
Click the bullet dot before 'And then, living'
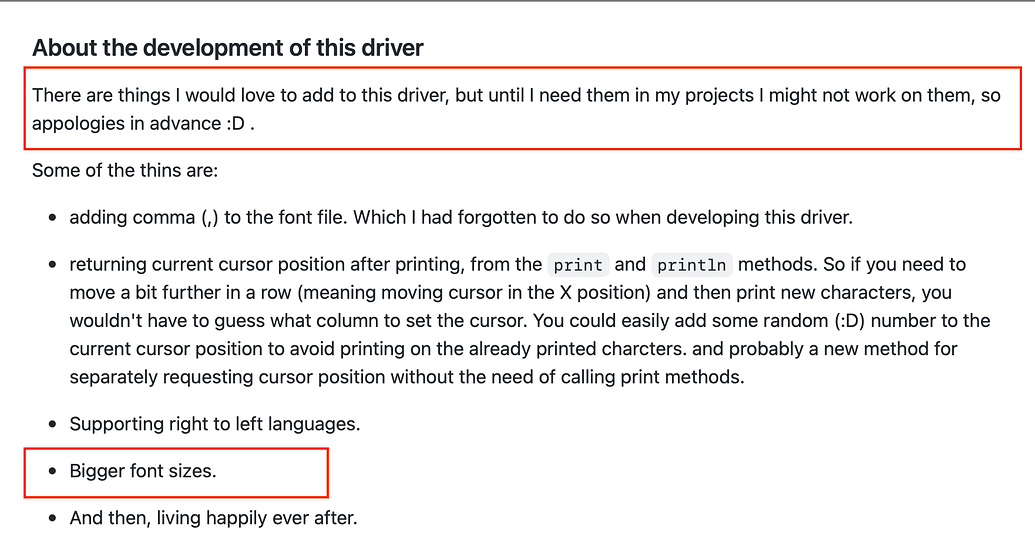point(53,518)
